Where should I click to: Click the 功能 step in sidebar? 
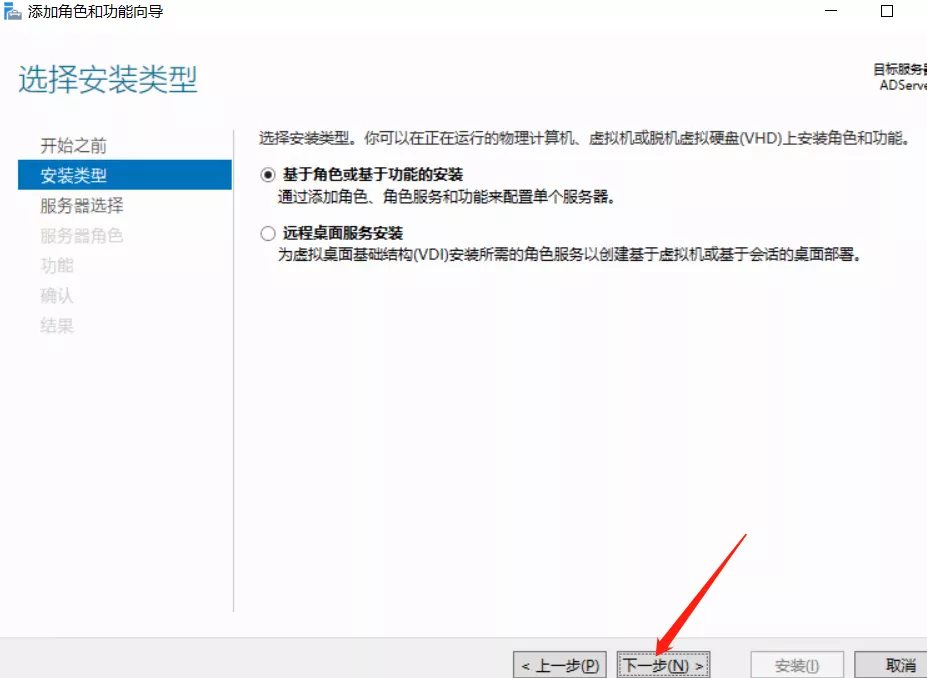[57, 266]
